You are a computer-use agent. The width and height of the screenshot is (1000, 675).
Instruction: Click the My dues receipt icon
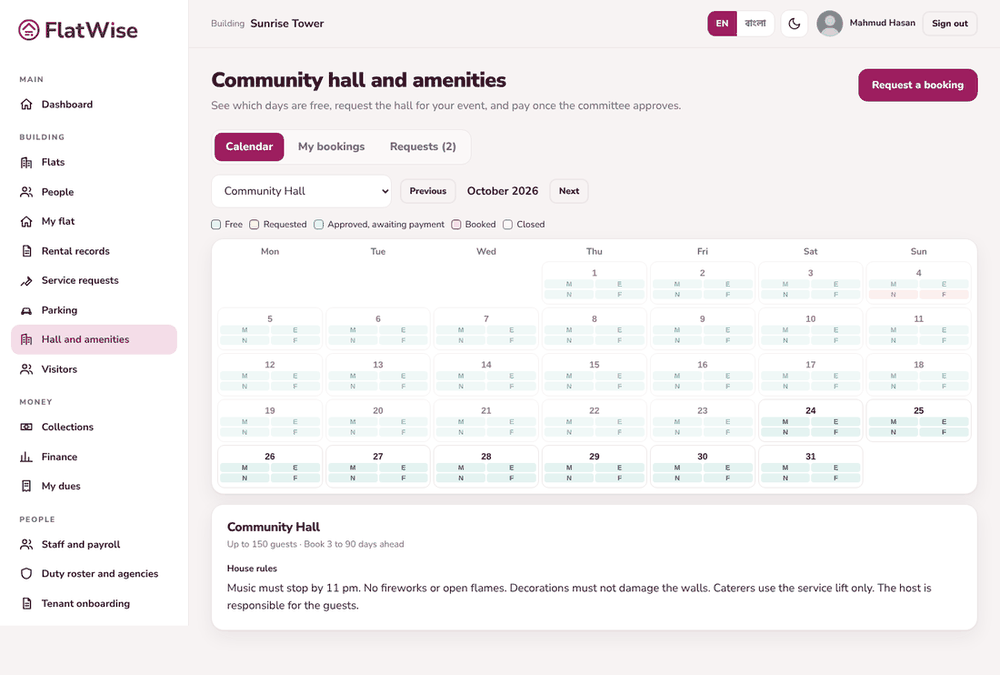click(26, 486)
